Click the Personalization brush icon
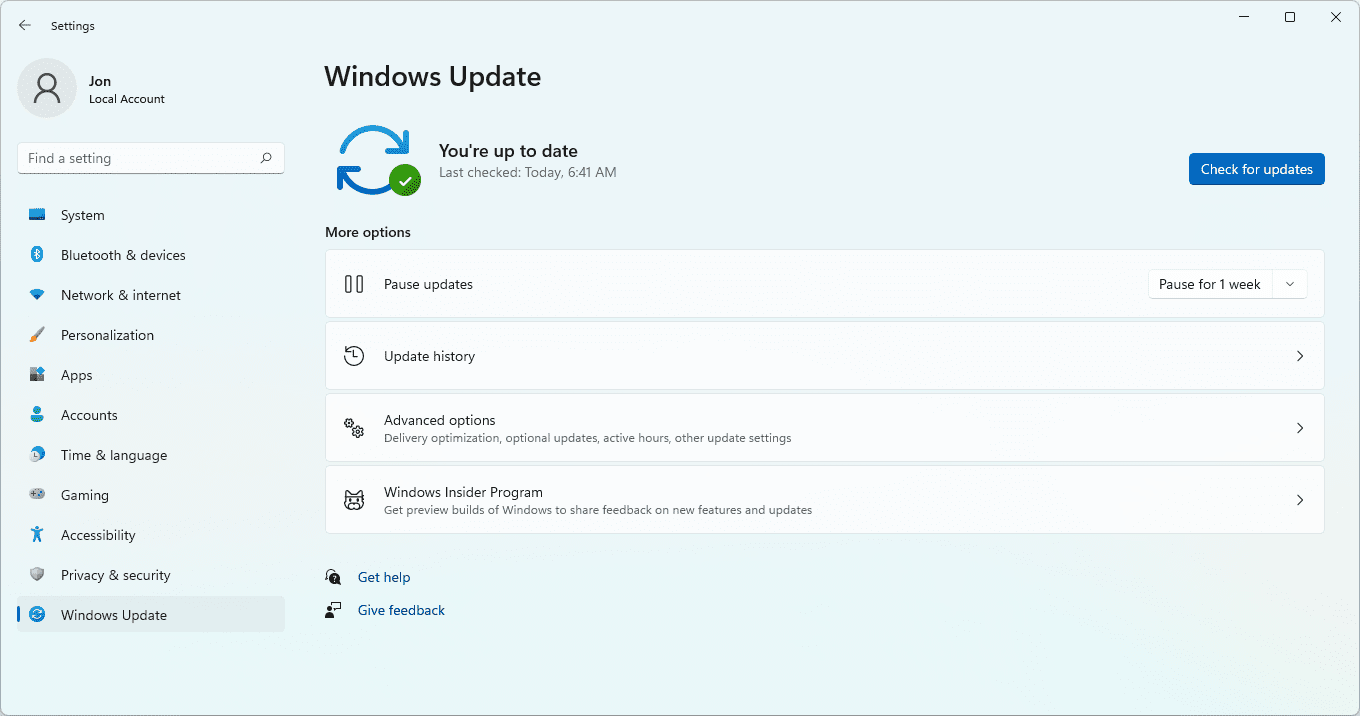Viewport: 1360px width, 716px height. pos(38,334)
